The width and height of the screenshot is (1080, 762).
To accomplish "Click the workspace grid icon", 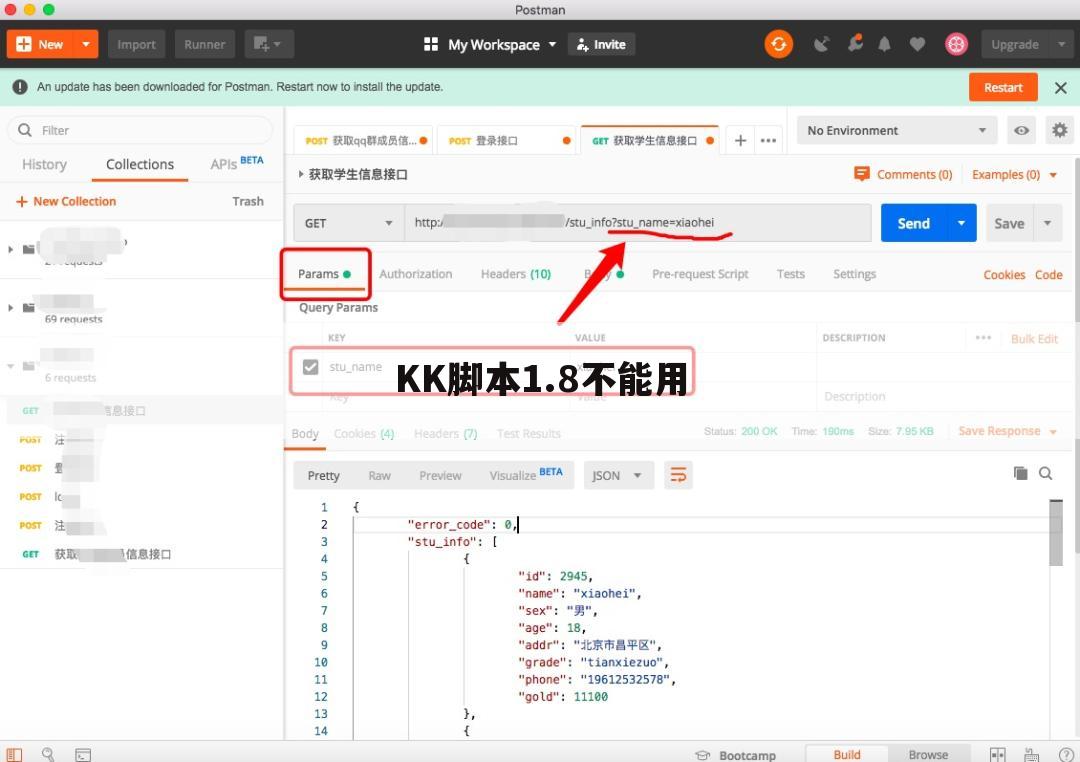I will [430, 44].
